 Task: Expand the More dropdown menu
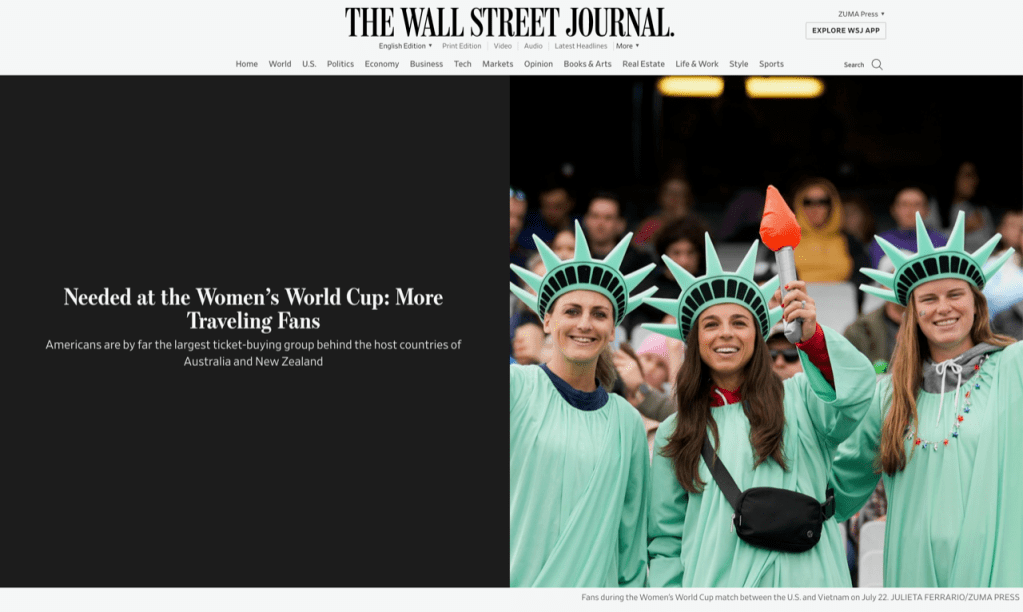coord(627,46)
